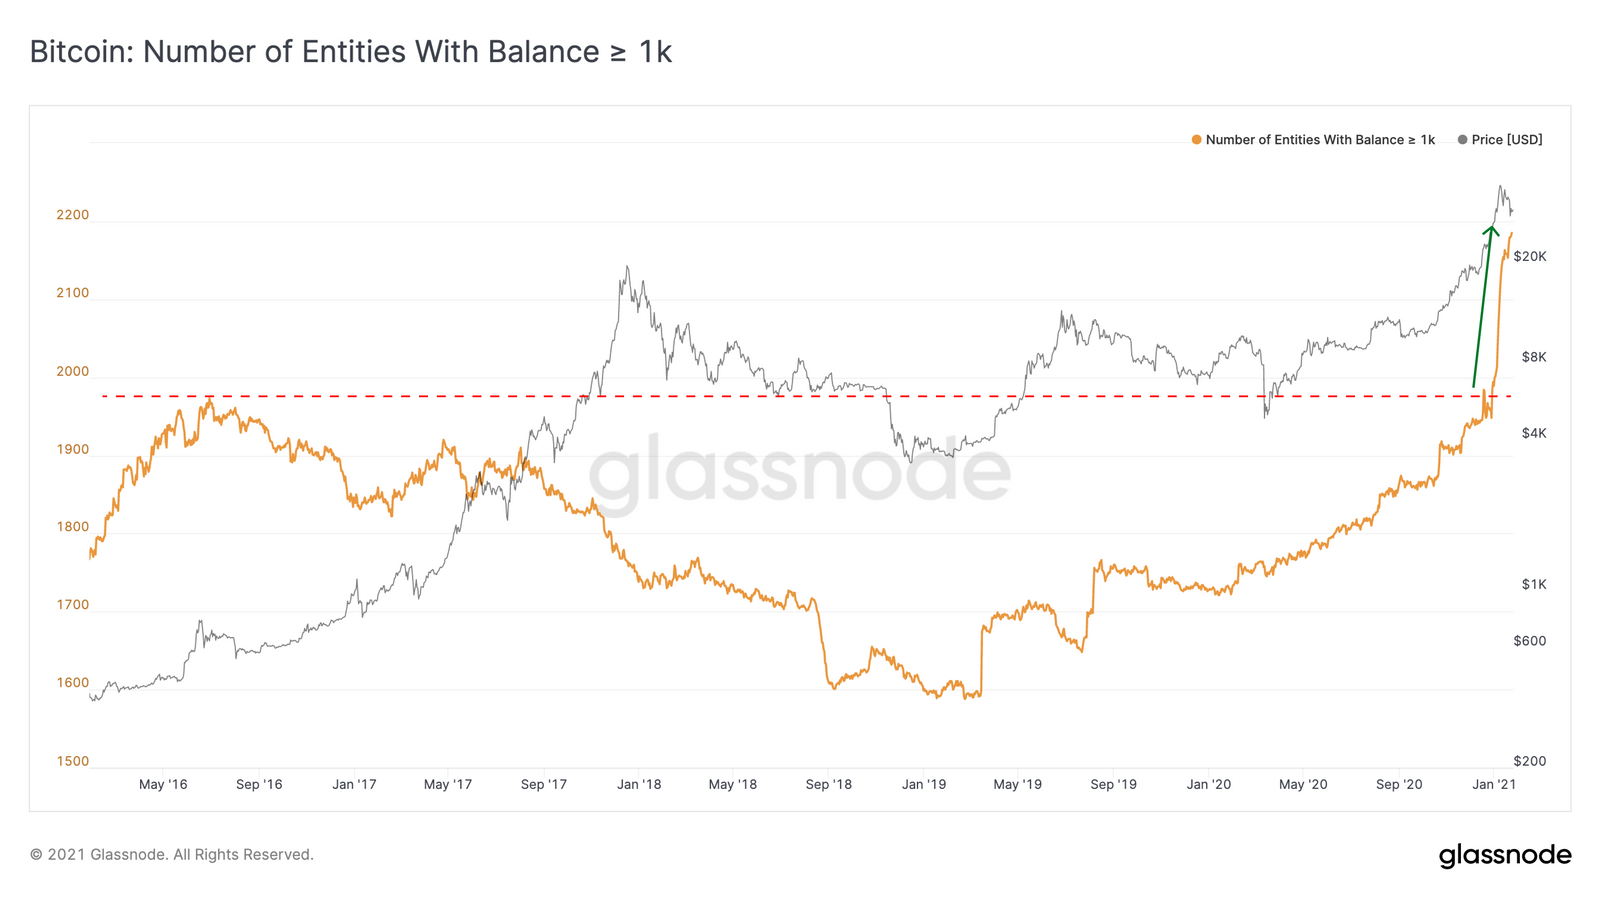Viewport: 1600px width, 898px height.
Task: Click the gray Price legend dot
Action: click(x=1463, y=140)
